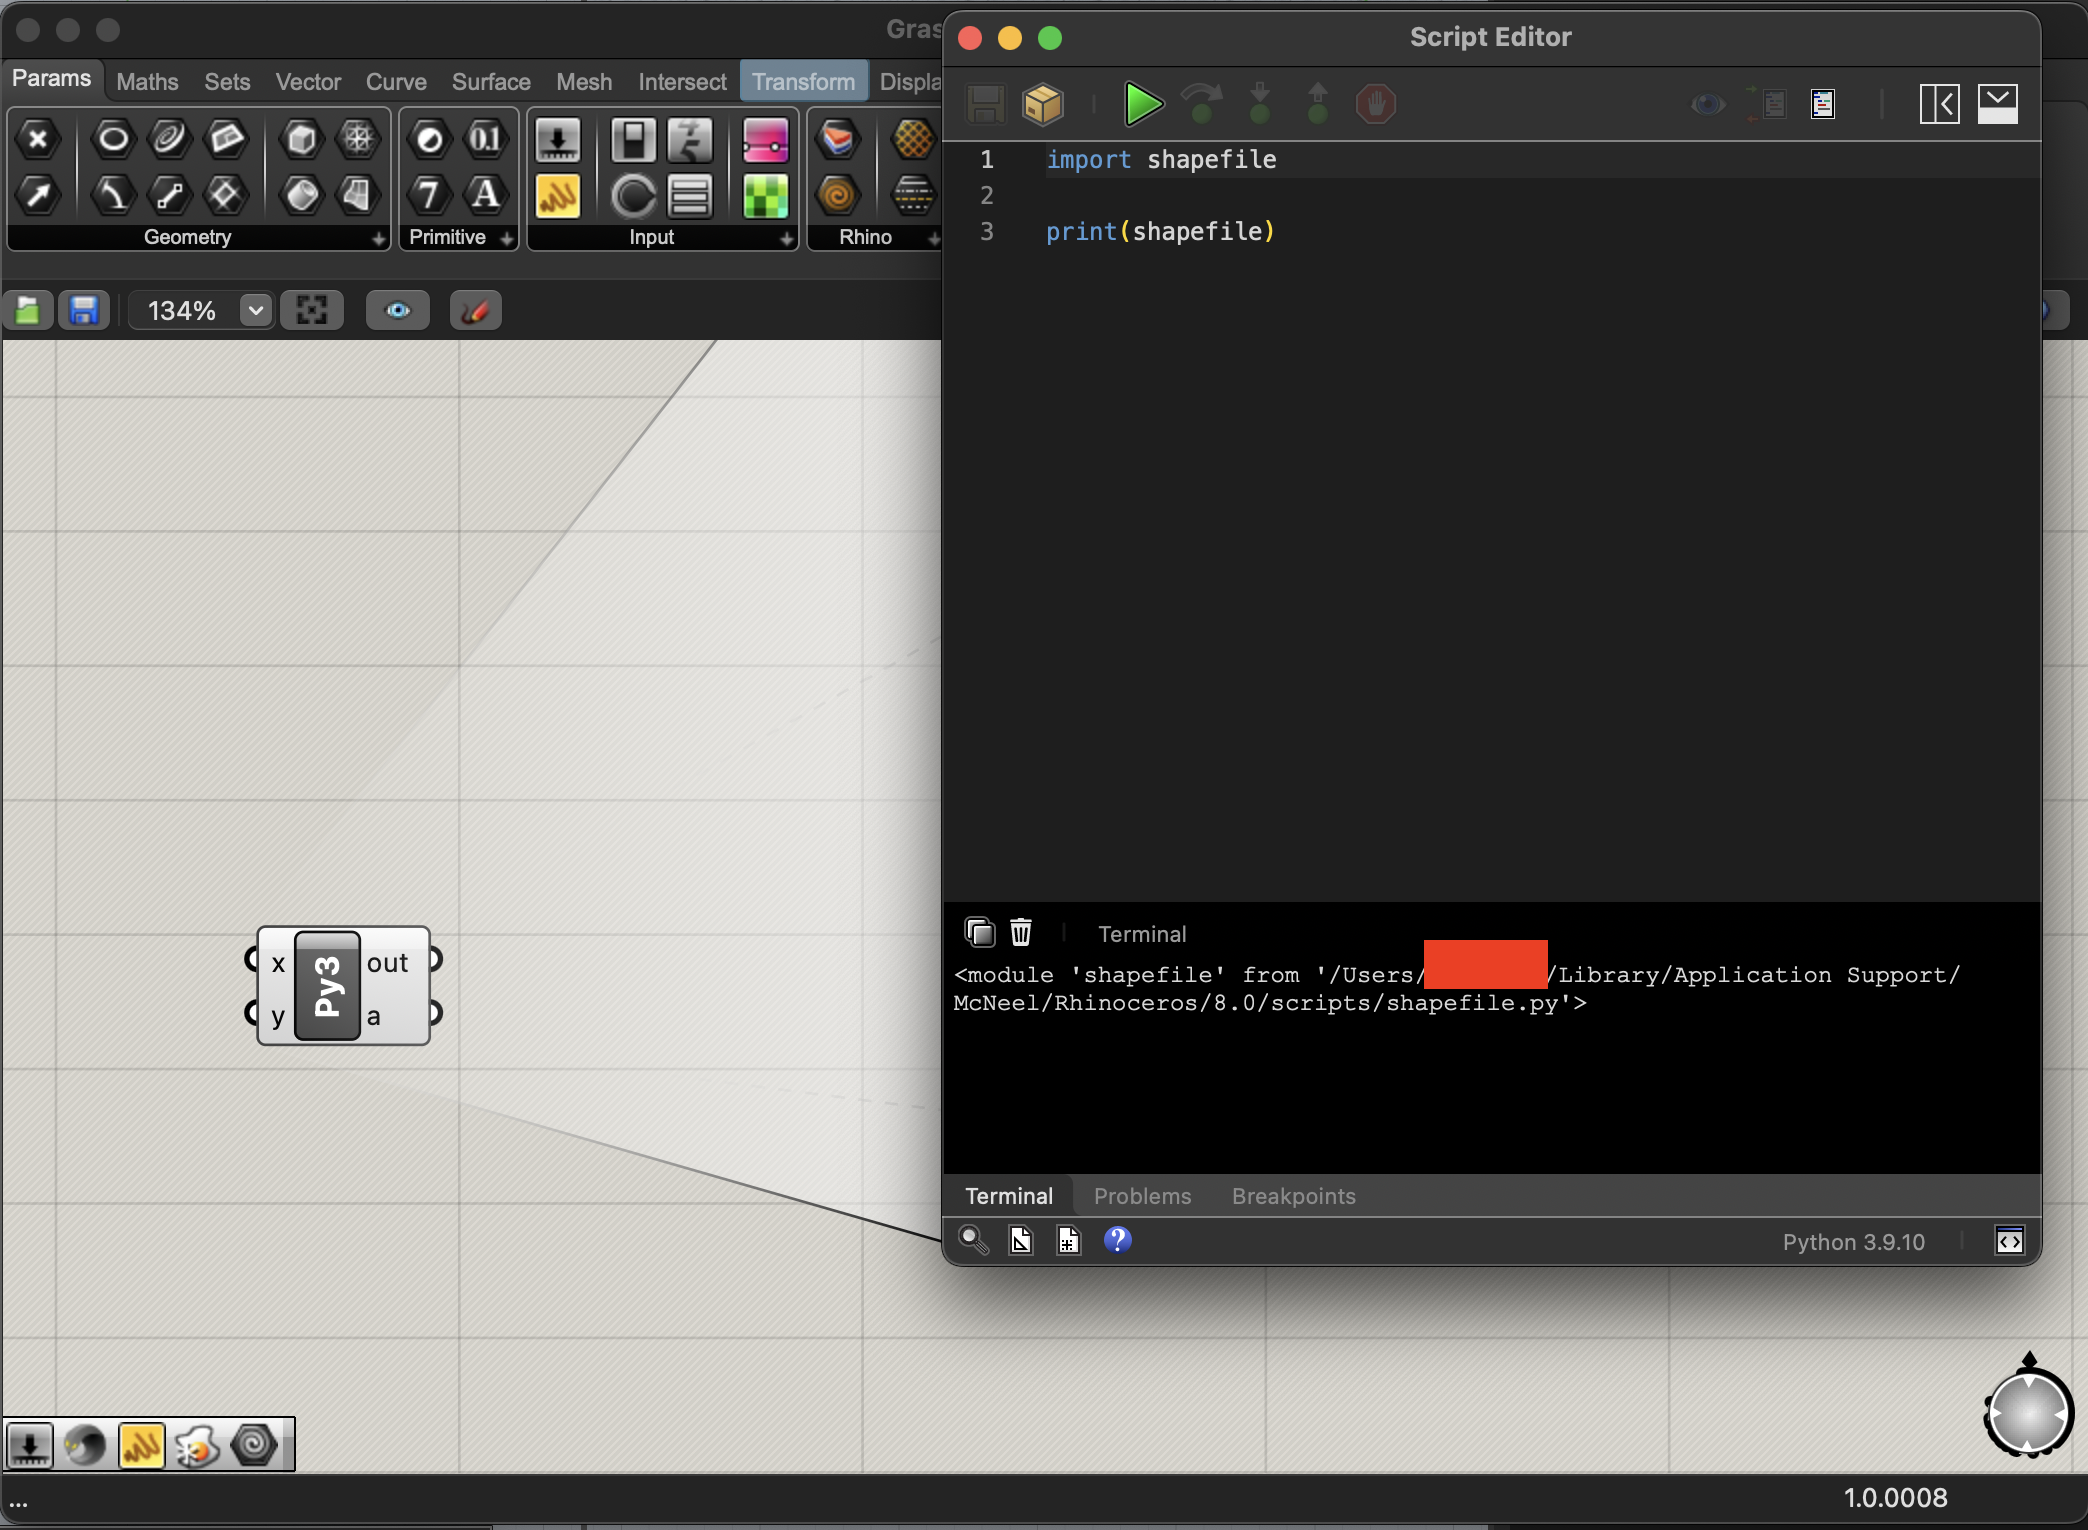The image size is (2088, 1530).
Task: Clear terminal with the trash icon
Action: pos(1020,932)
